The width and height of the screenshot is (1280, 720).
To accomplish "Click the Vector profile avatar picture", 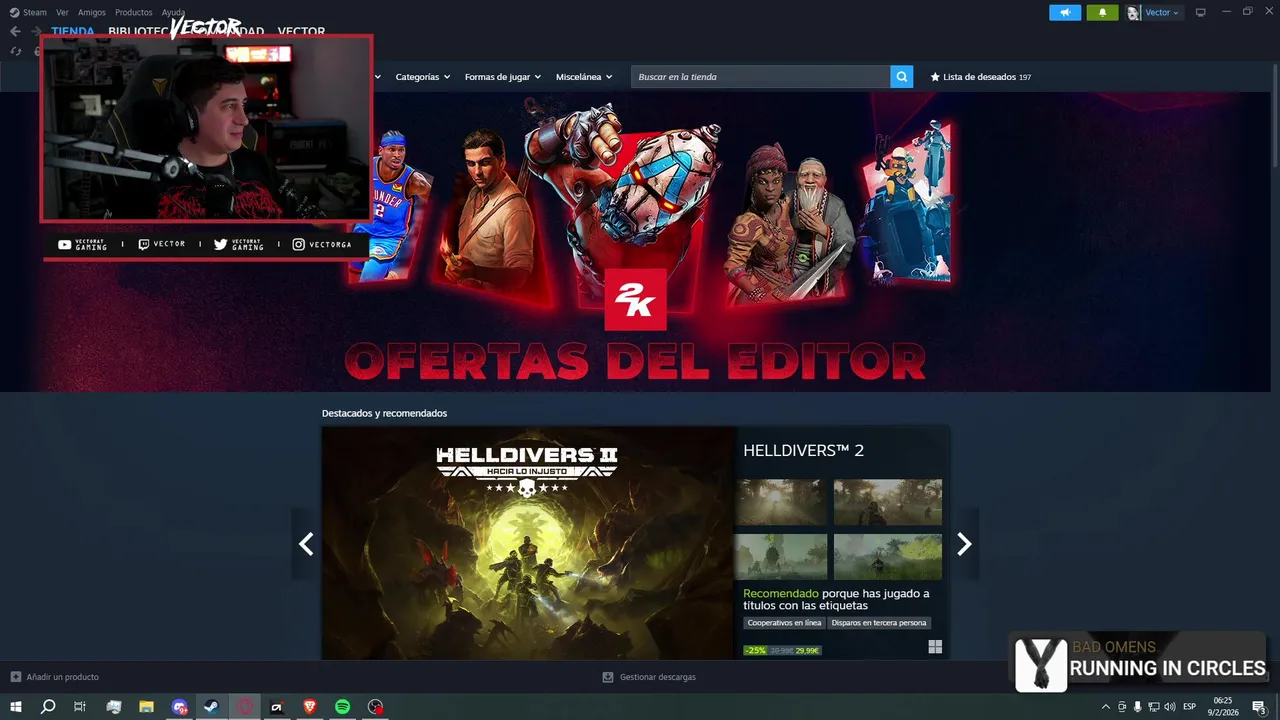I will coord(1133,13).
